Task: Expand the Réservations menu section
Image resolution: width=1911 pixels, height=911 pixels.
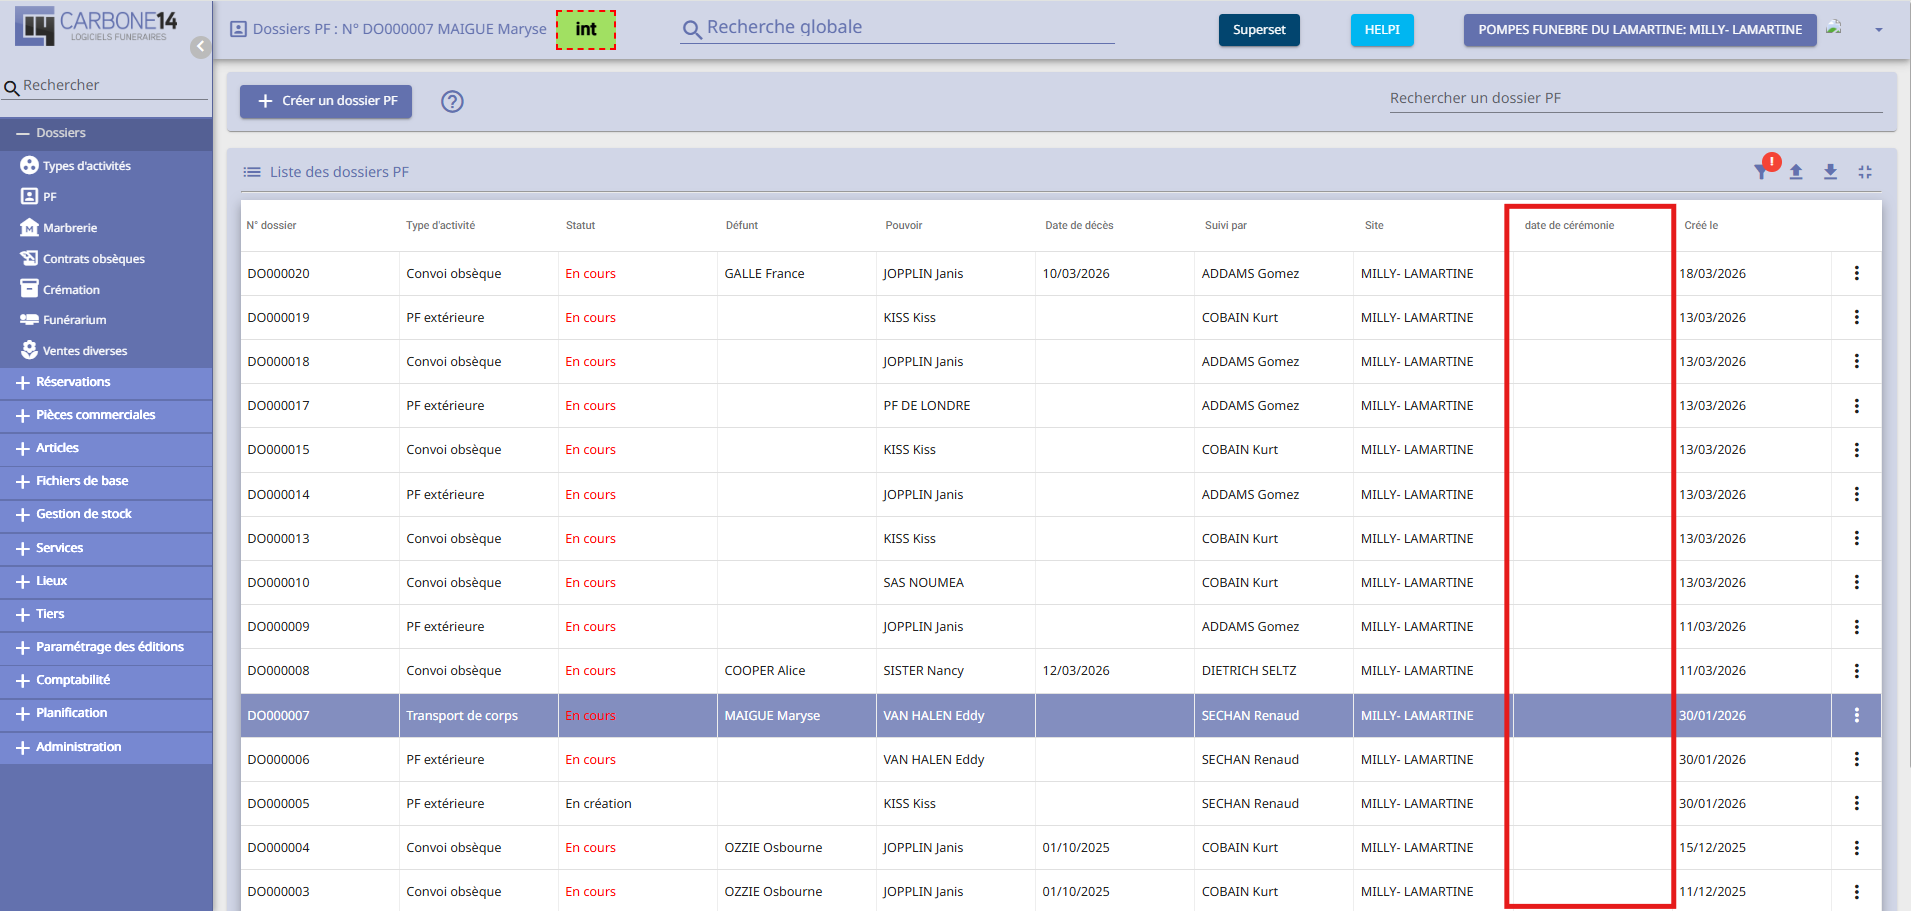Action: pyautogui.click(x=73, y=382)
